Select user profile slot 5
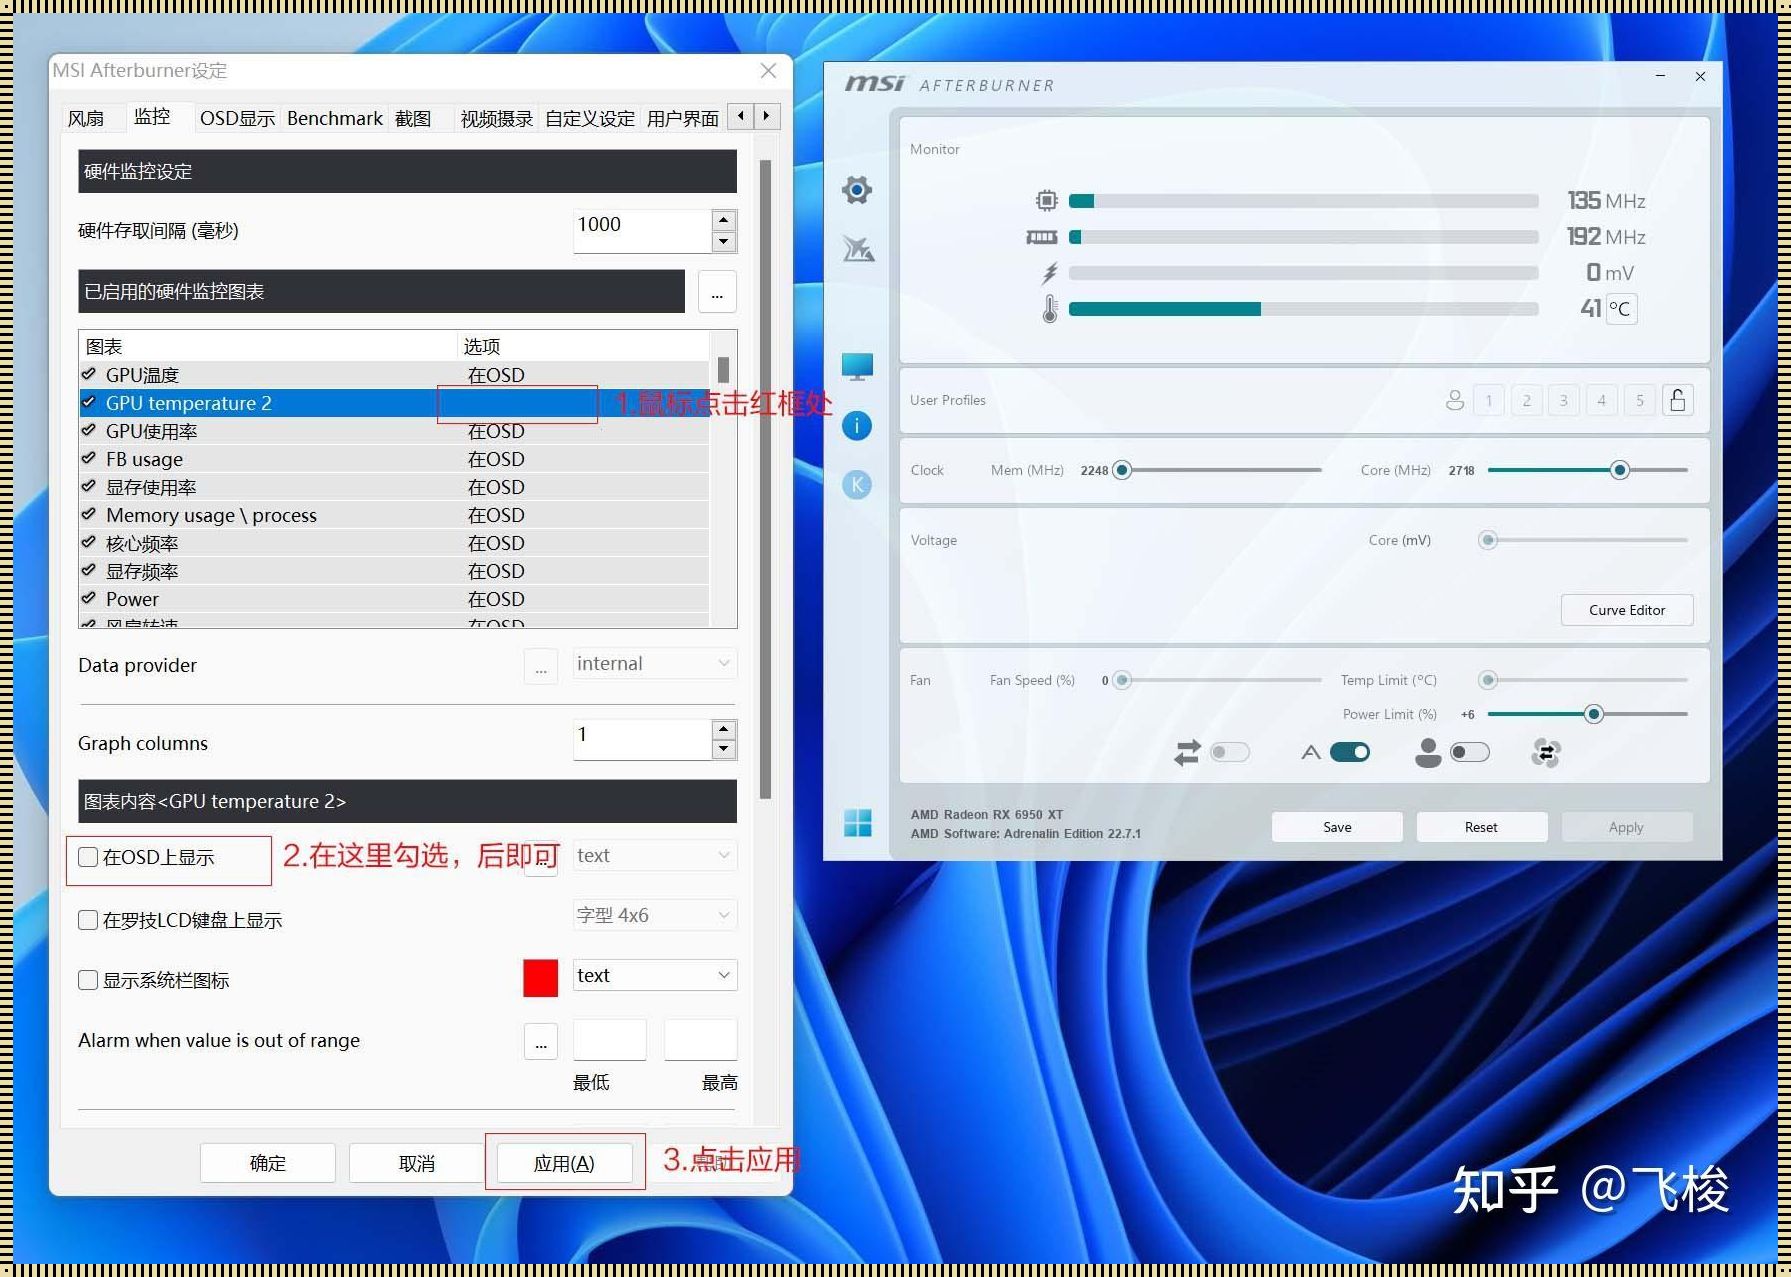 (x=1639, y=400)
